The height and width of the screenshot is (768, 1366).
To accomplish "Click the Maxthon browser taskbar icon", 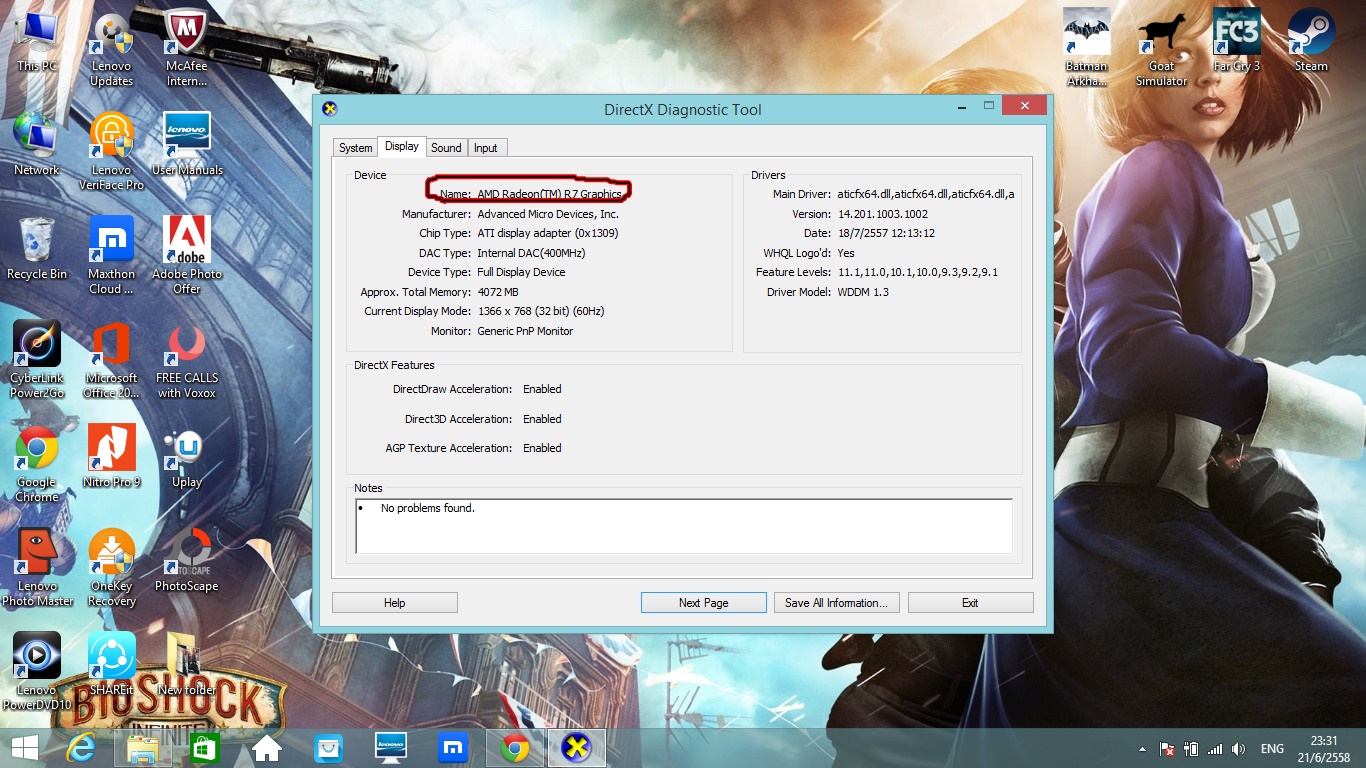I will [453, 748].
